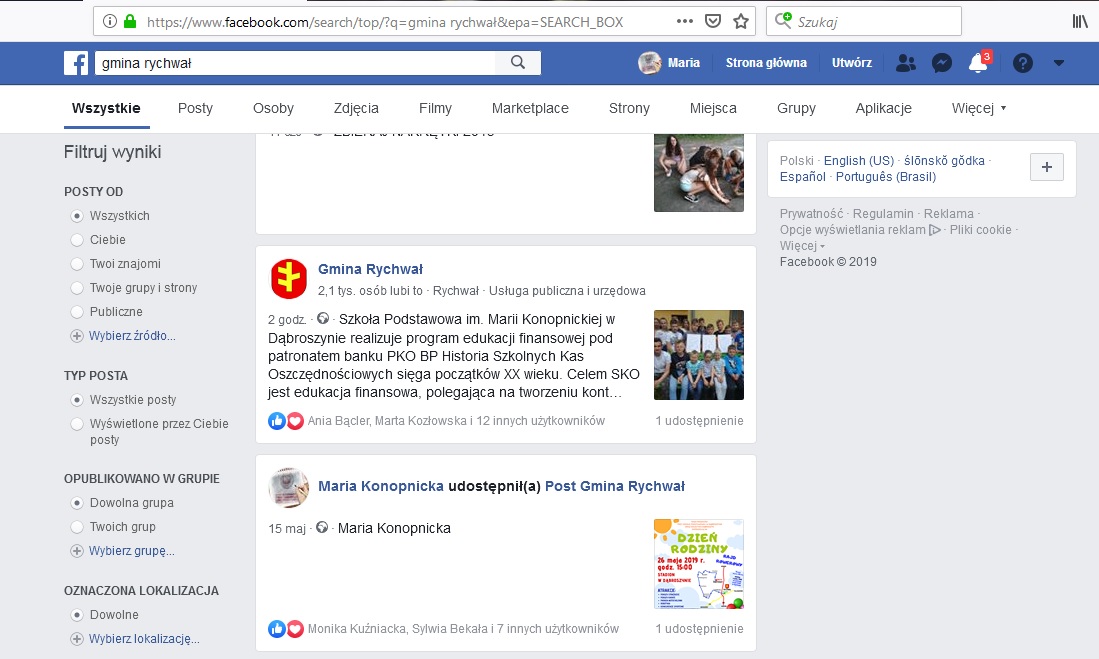Switch to the Aplikacje tab
The width and height of the screenshot is (1099, 659).
[x=883, y=108]
